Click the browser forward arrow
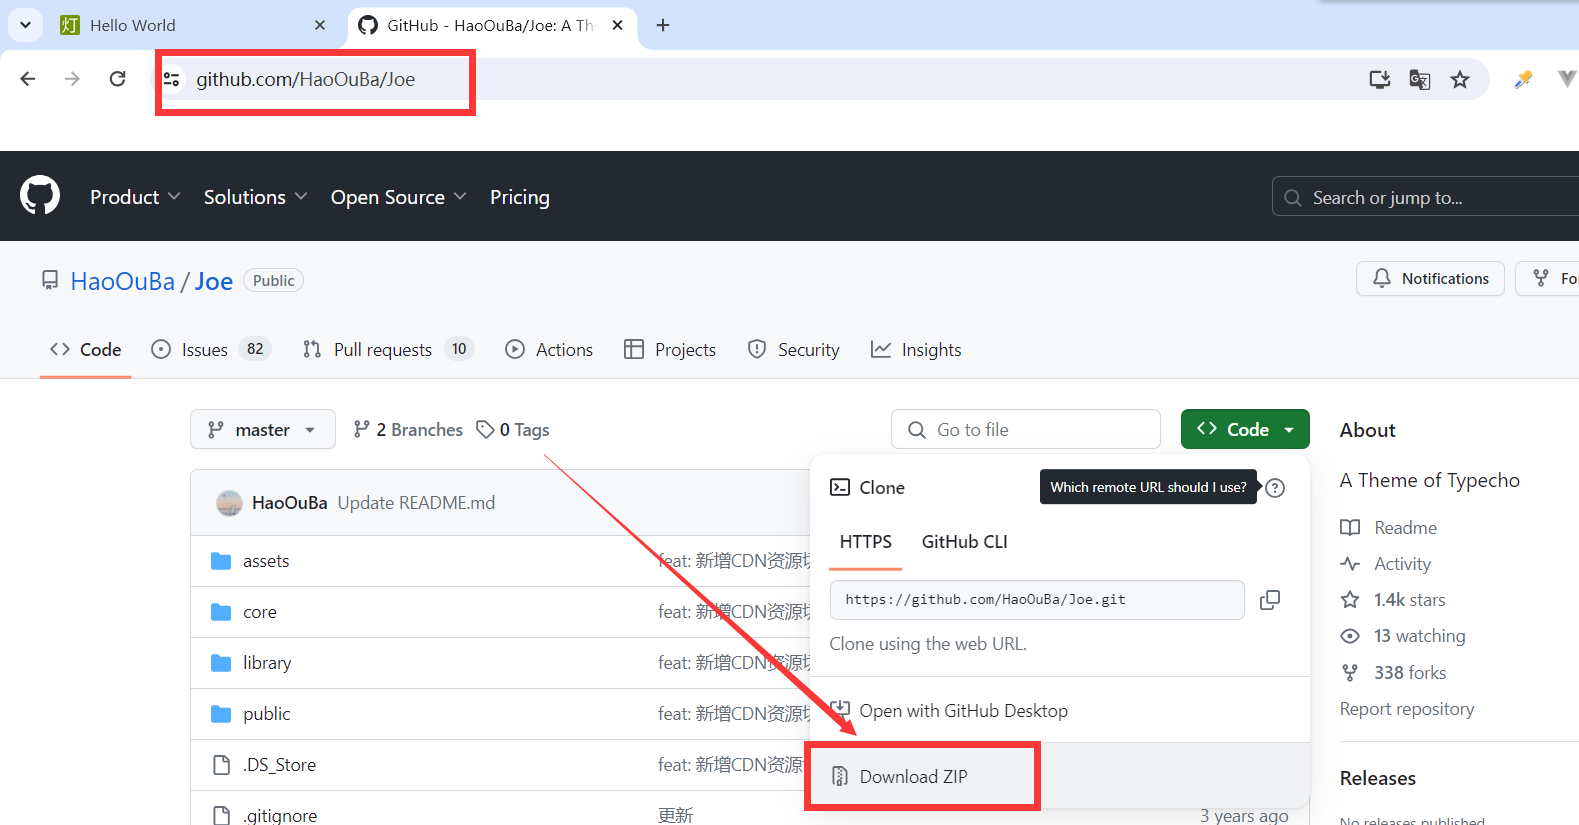The image size is (1579, 825). click(72, 79)
